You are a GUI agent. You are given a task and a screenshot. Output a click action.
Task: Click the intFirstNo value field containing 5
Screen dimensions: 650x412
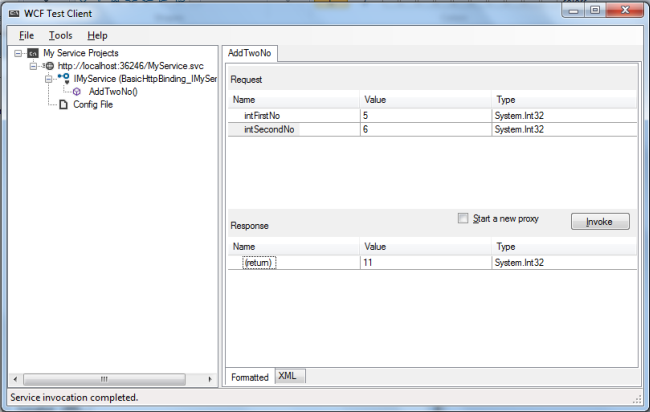[426, 116]
